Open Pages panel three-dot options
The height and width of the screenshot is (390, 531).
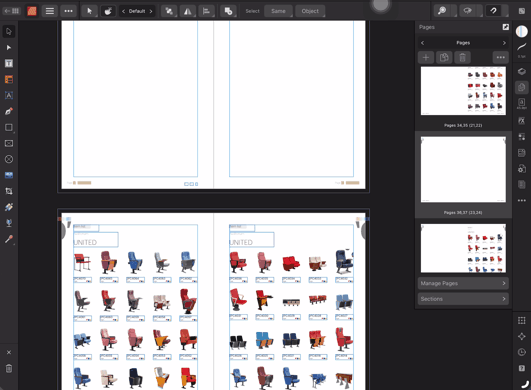[501, 57]
